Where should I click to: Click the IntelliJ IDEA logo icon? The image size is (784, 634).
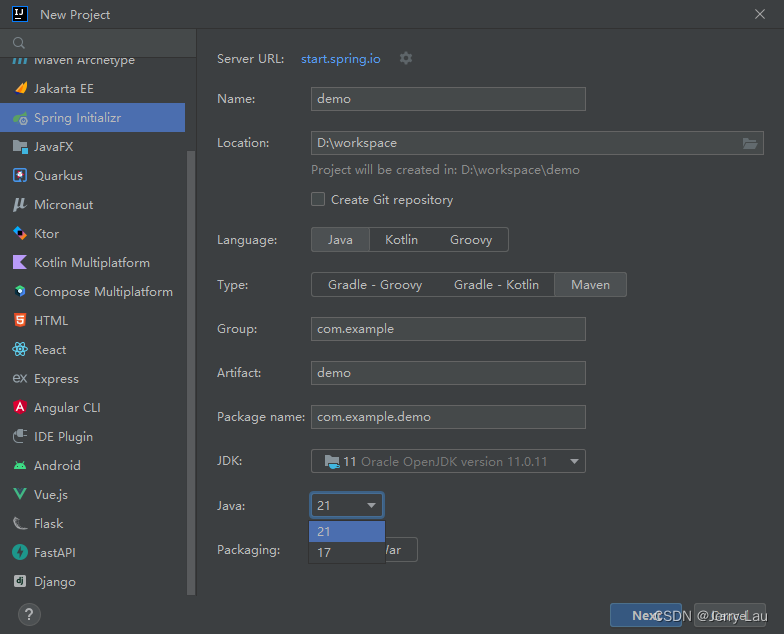(20, 14)
